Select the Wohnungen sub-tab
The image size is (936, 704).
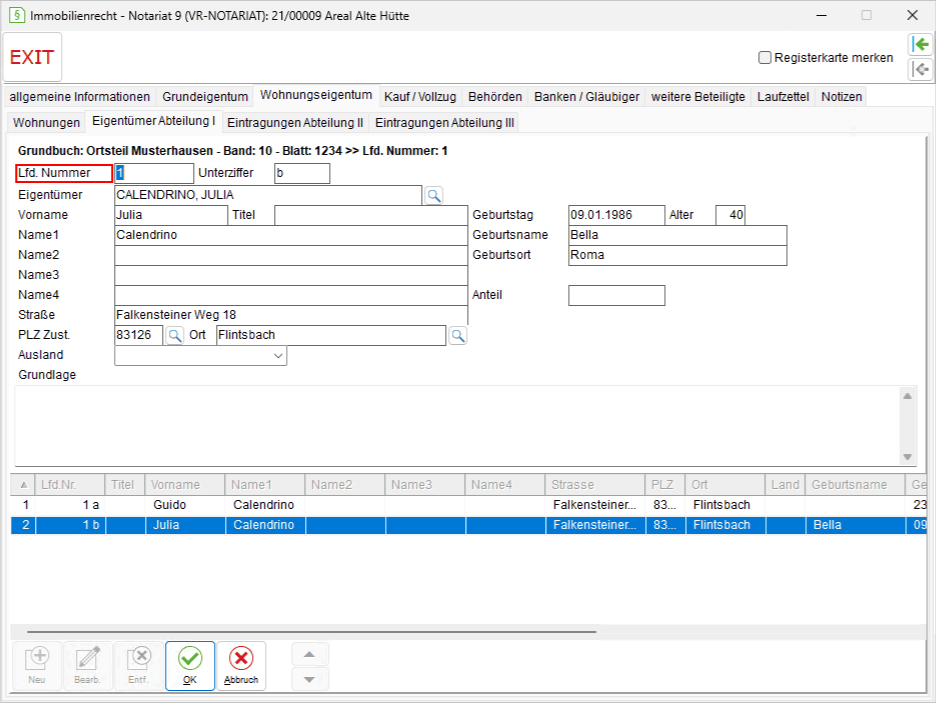click(x=47, y=122)
